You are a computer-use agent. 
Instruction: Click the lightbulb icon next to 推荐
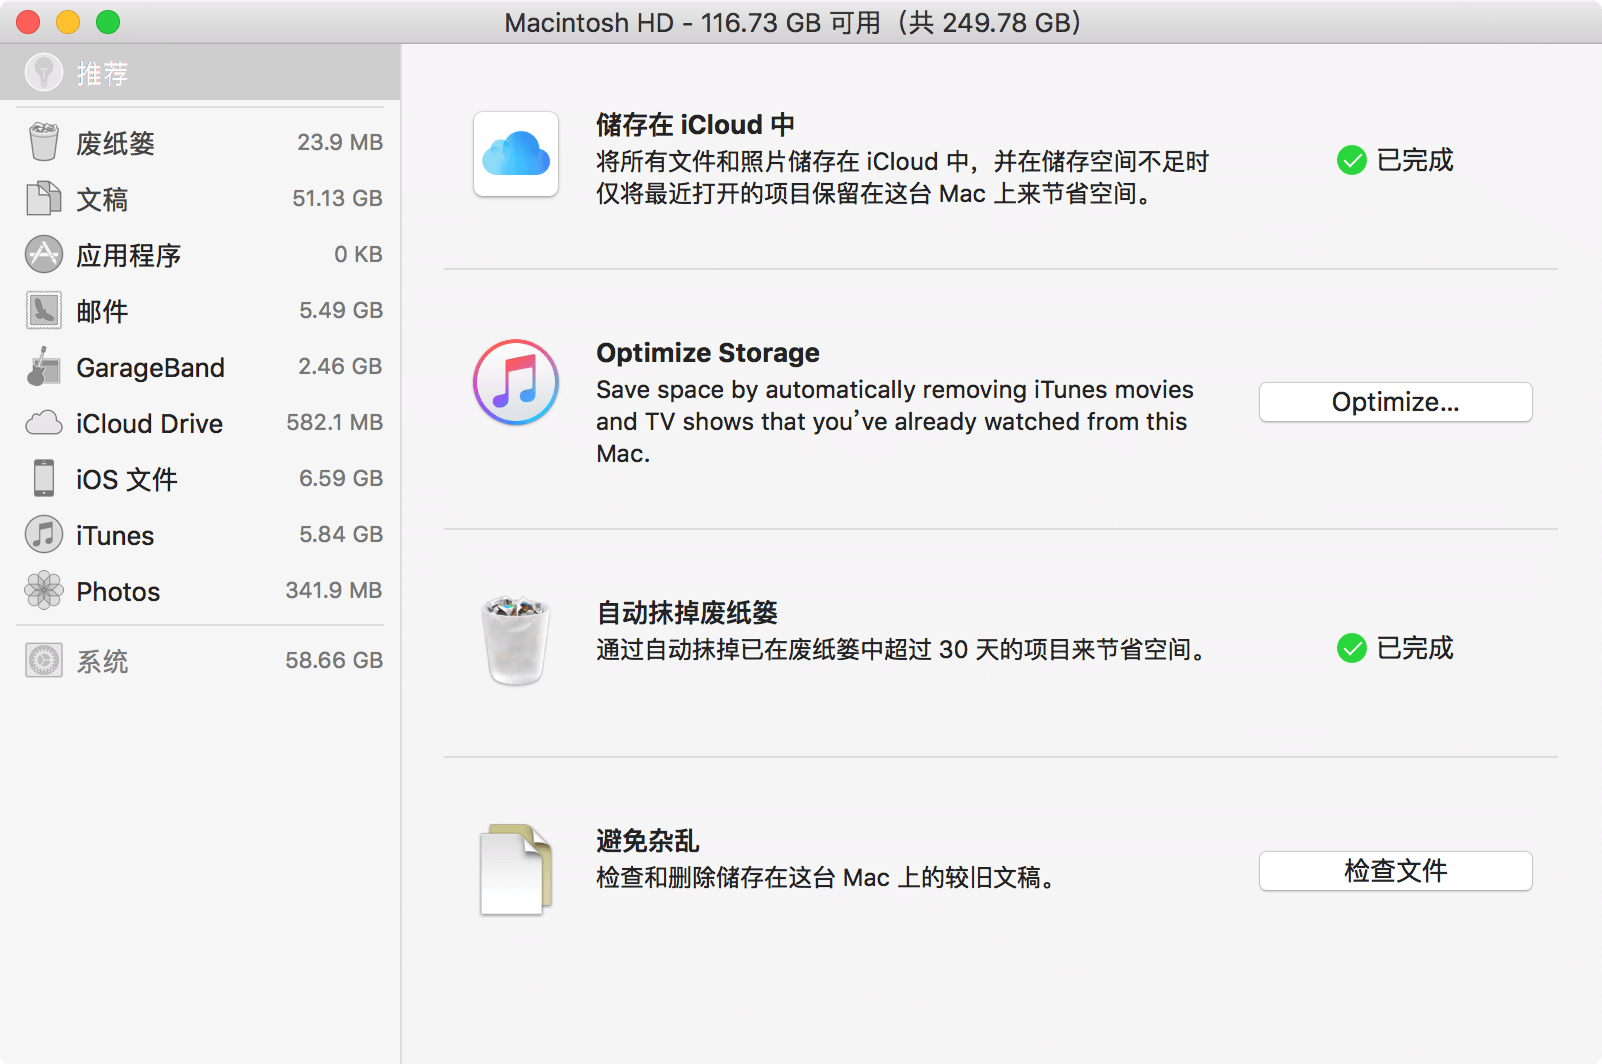[43, 72]
